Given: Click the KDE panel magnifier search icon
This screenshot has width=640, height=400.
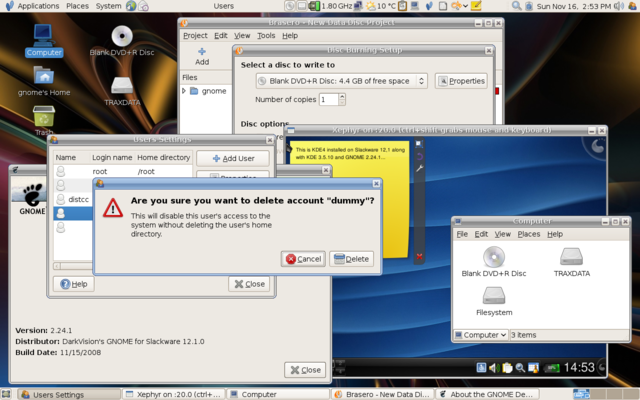Looking at the screenshot, I should pos(520,368).
